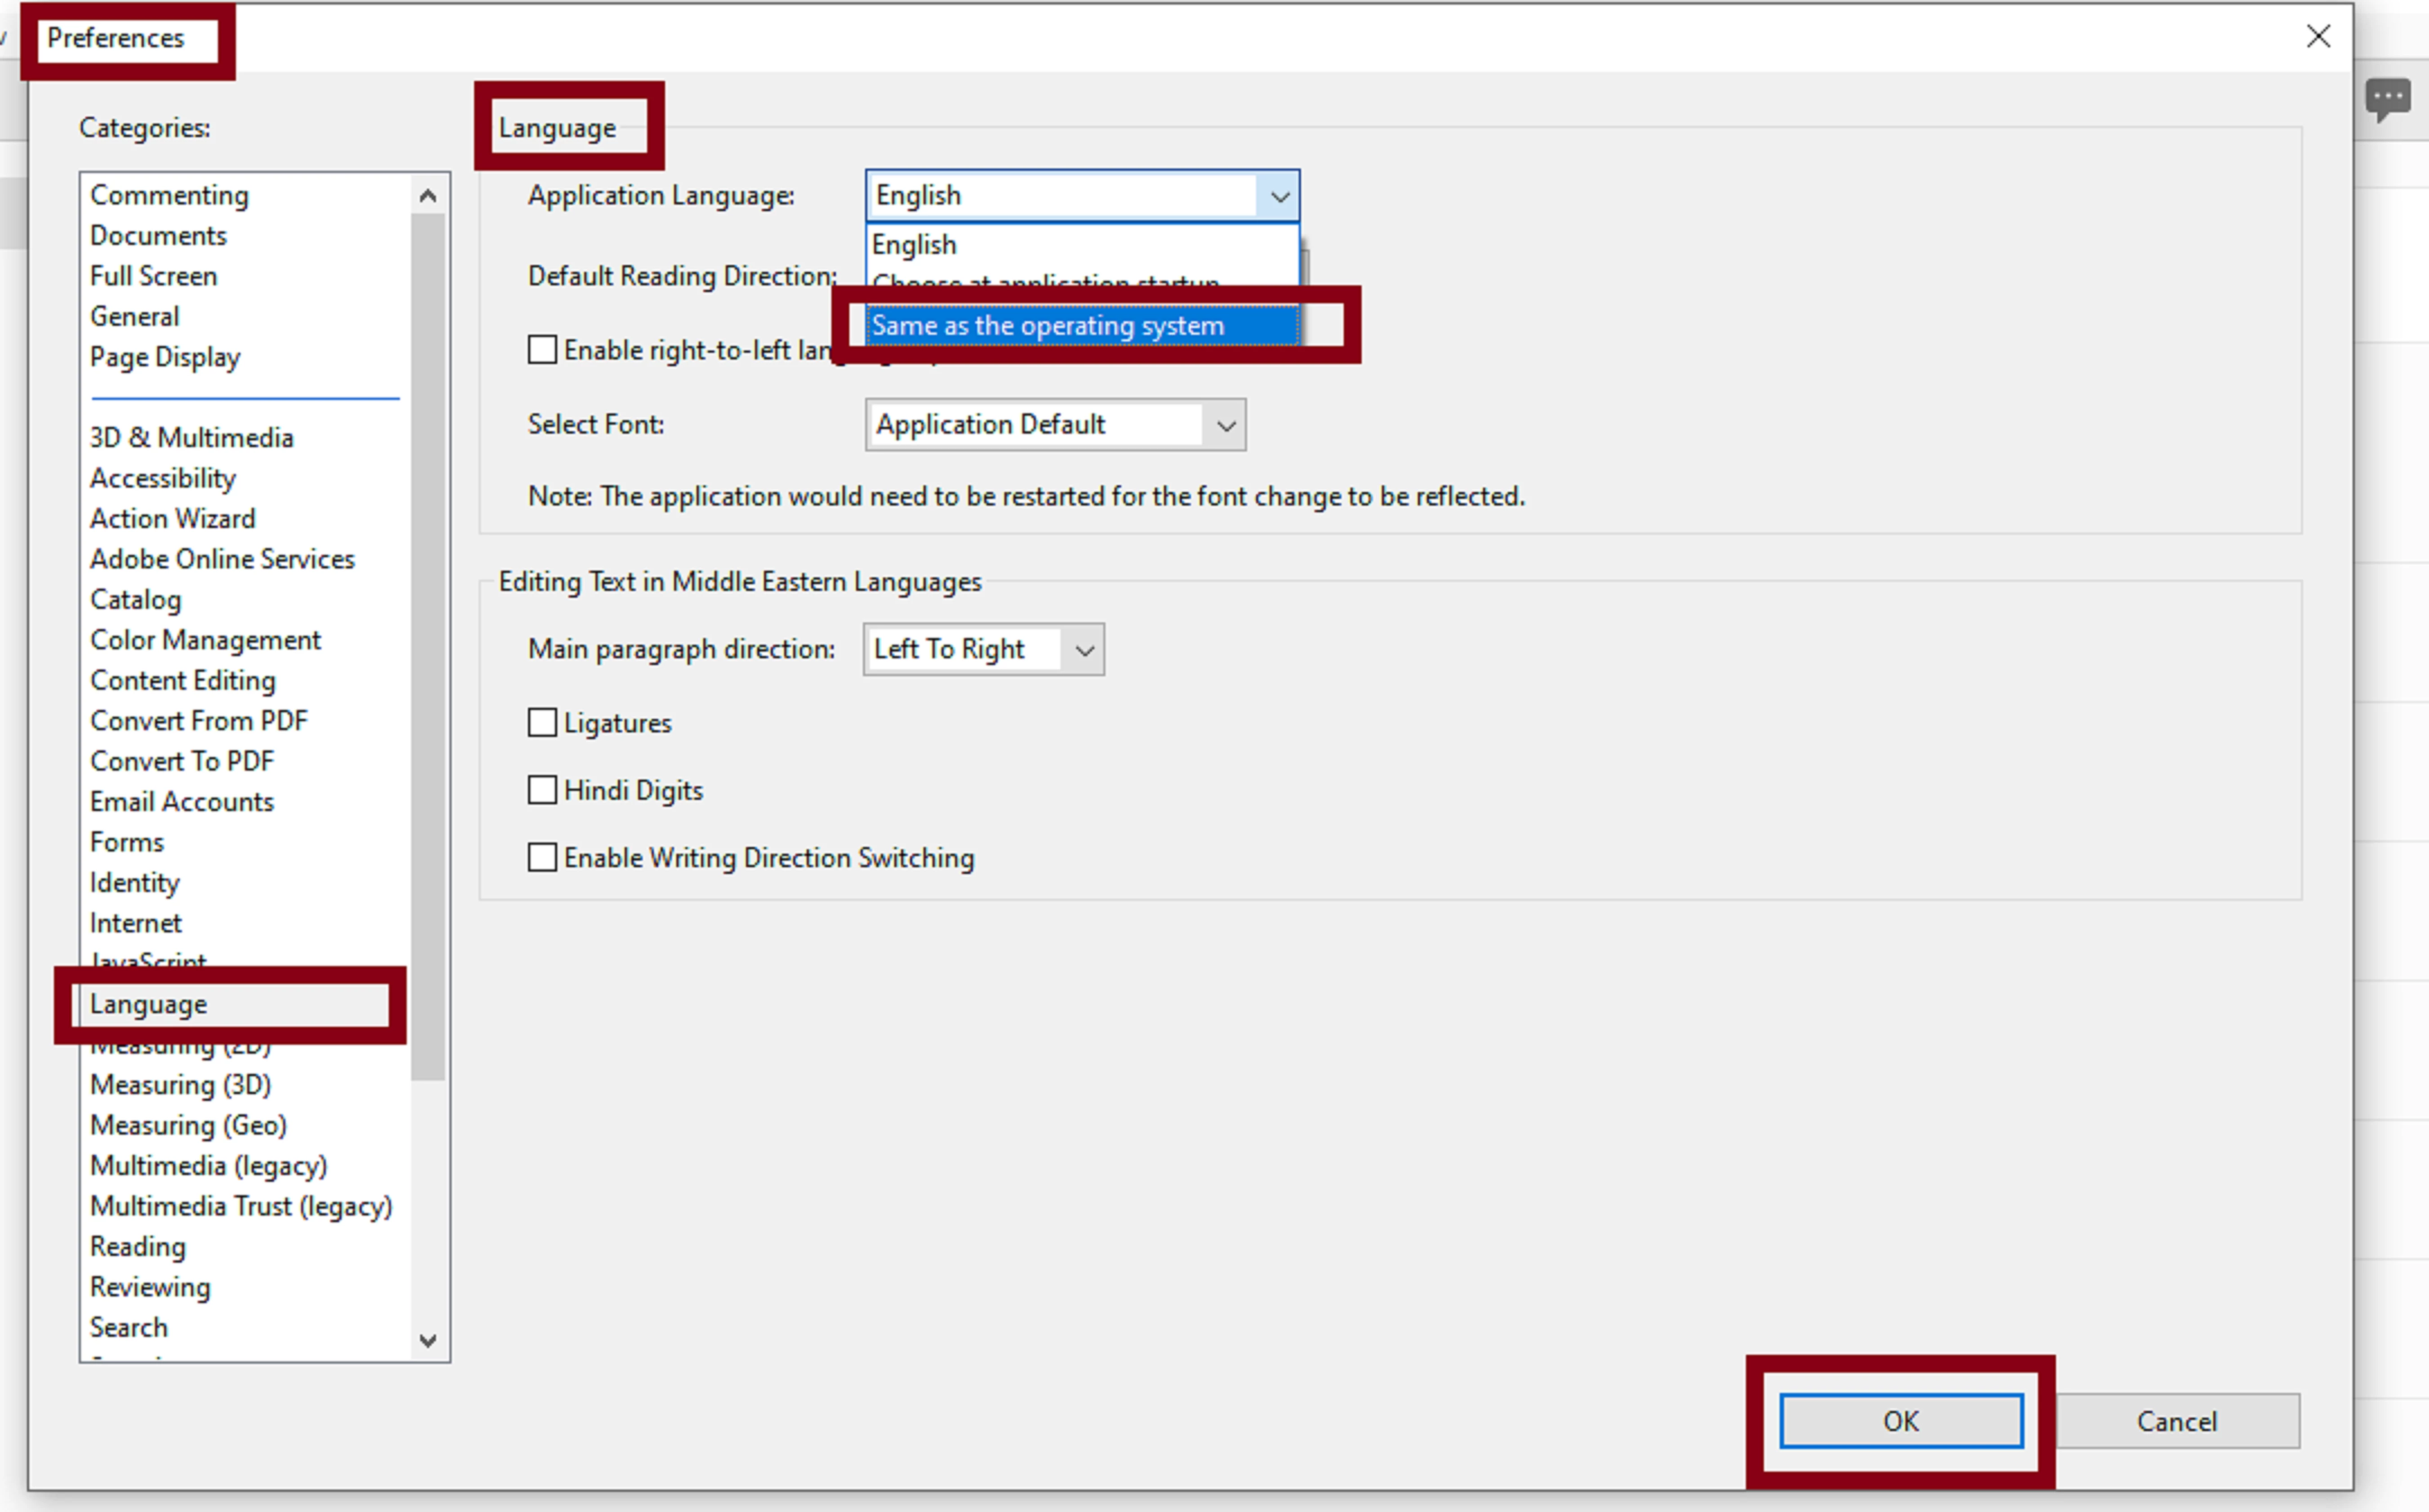
Task: Close the Preferences dialog with X
Action: coord(2318,37)
